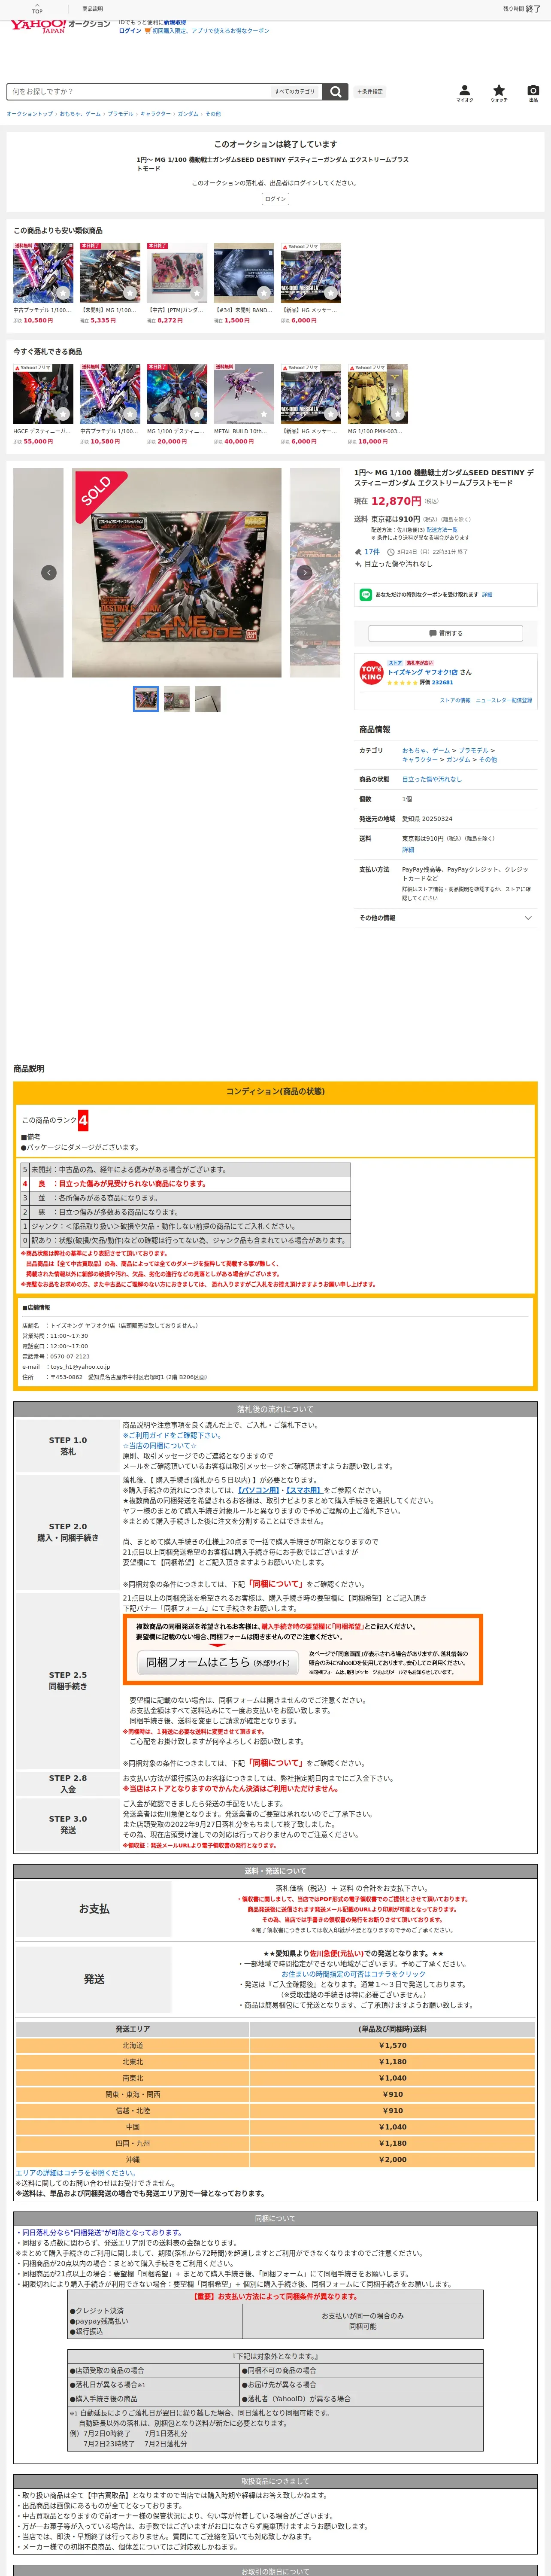551x2576 pixels.
Task: Open トイズキング ヤフオク!店 store link
Action: (x=422, y=672)
